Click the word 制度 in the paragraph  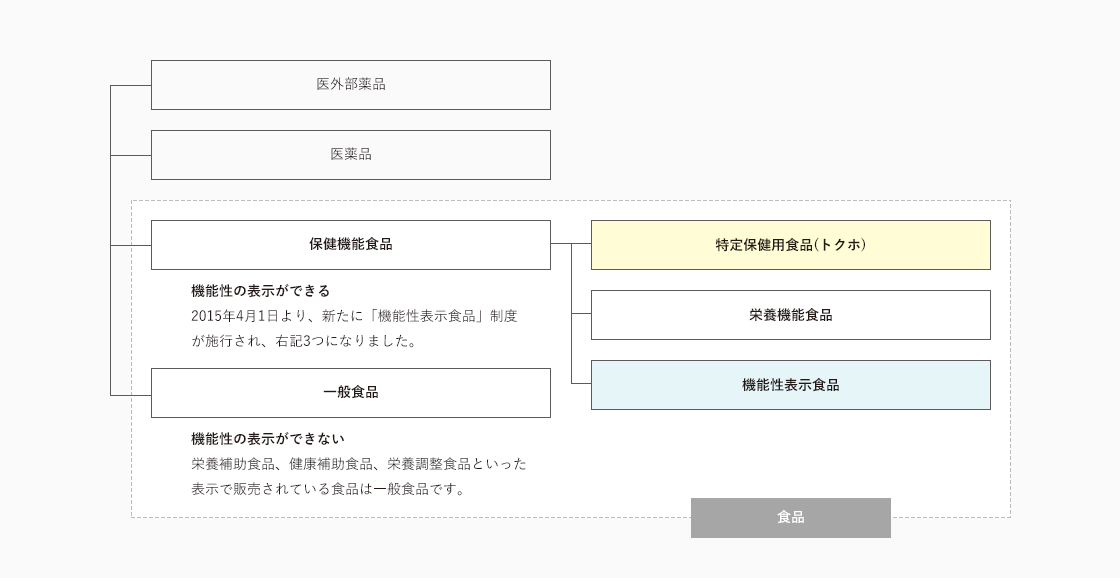(504, 316)
